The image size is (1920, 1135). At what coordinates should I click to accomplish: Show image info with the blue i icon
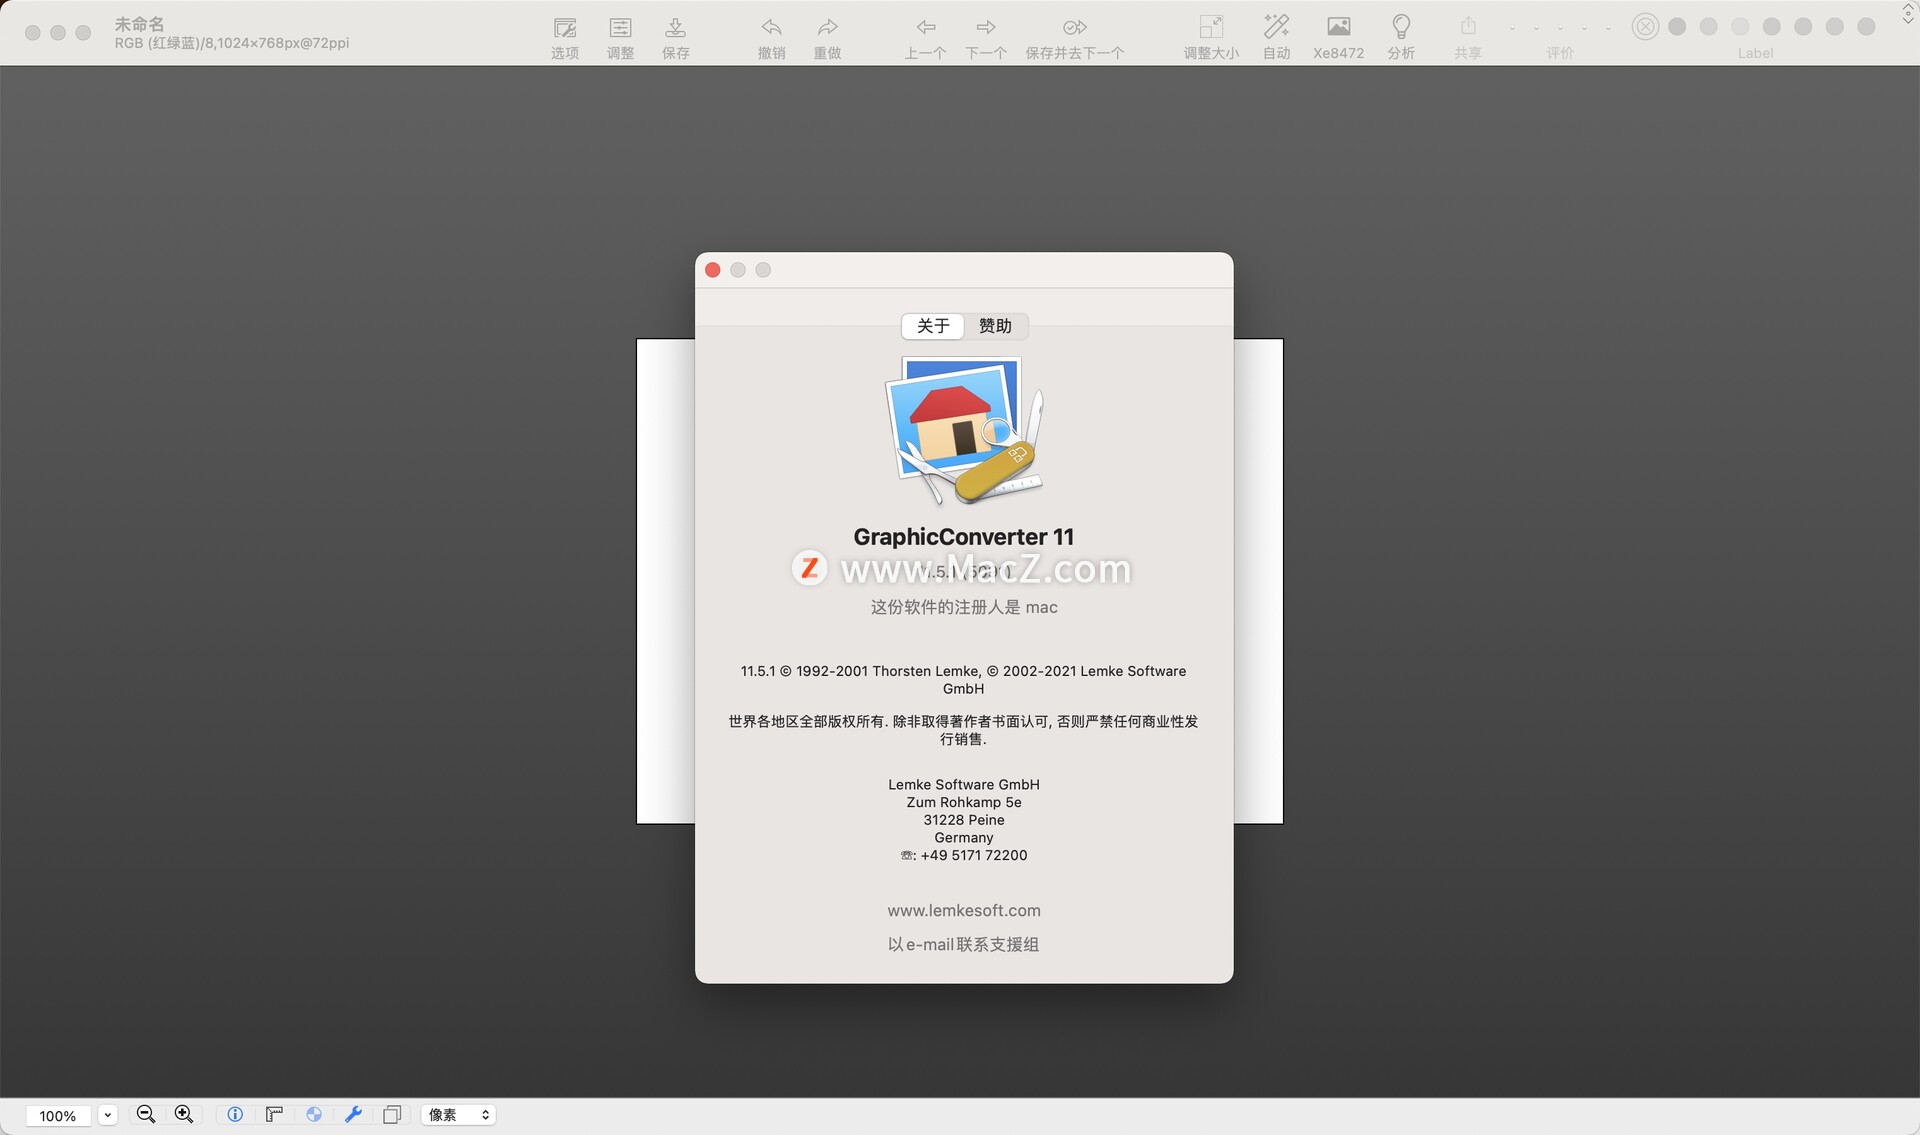(235, 1114)
